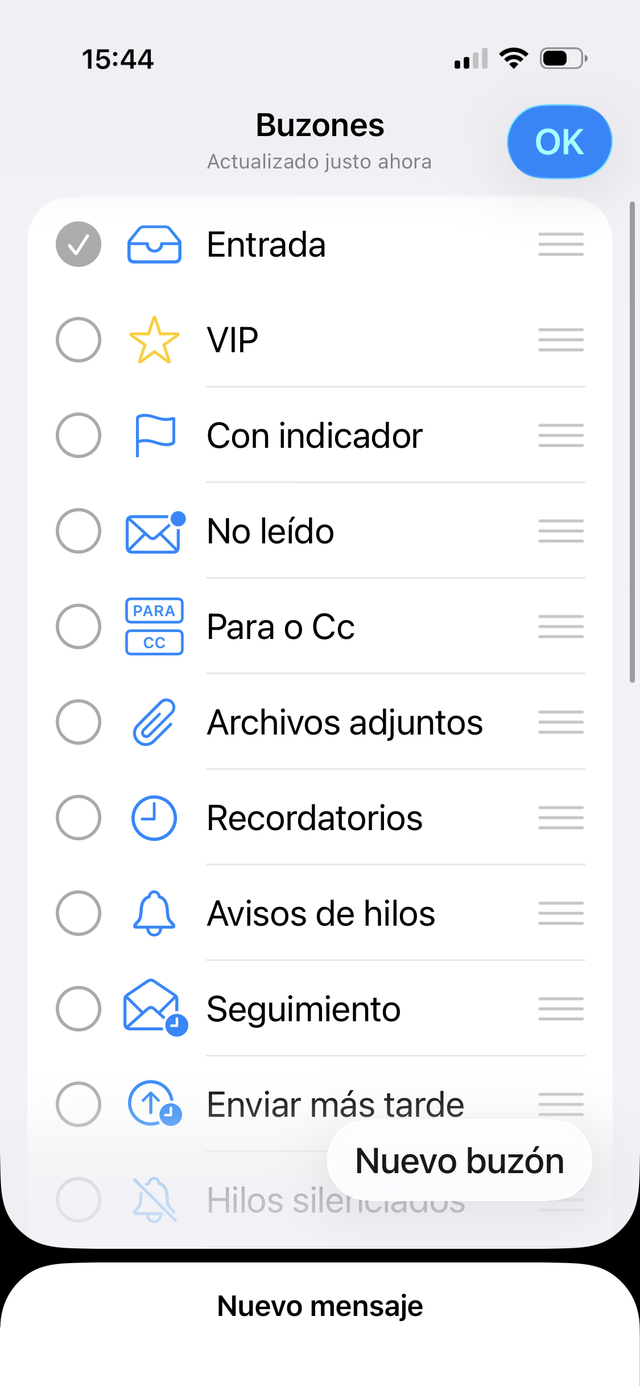The height and width of the screenshot is (1386, 640).
Task: Open the Nuevo mensaje draft sheet
Action: pyautogui.click(x=320, y=1306)
